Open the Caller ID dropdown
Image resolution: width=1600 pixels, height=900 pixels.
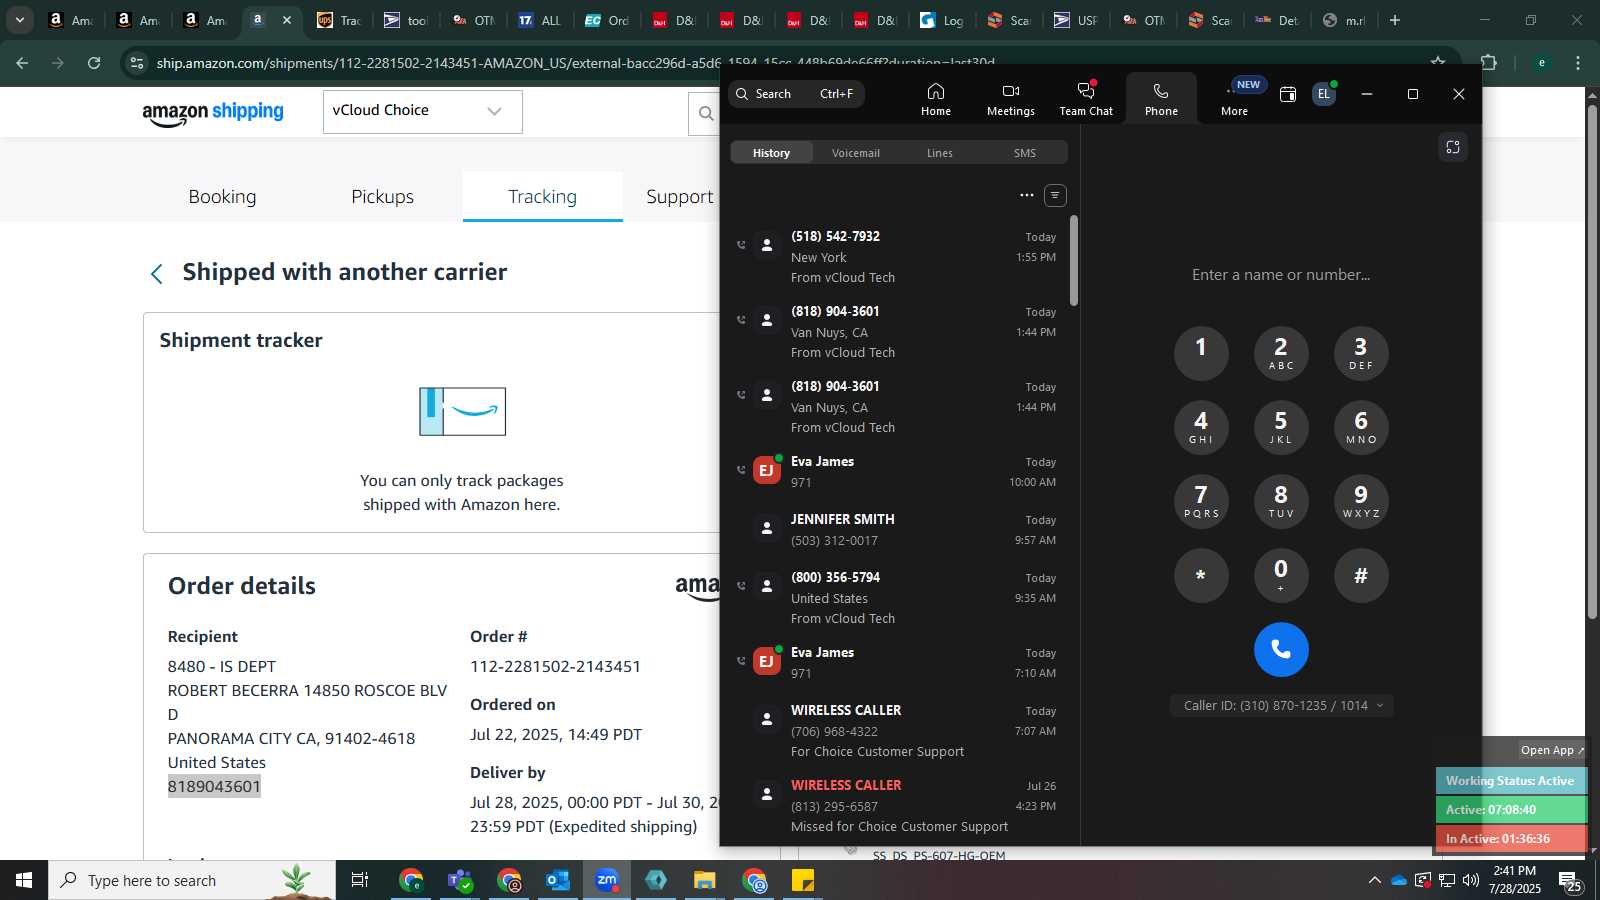pos(1282,705)
